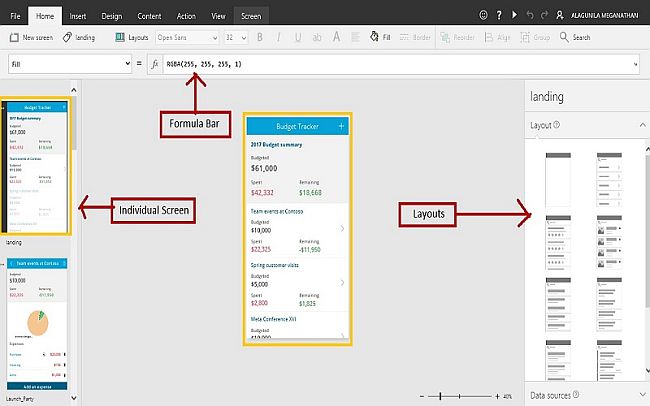
Task: Open the Fill property dropdown
Action: pos(70,64)
